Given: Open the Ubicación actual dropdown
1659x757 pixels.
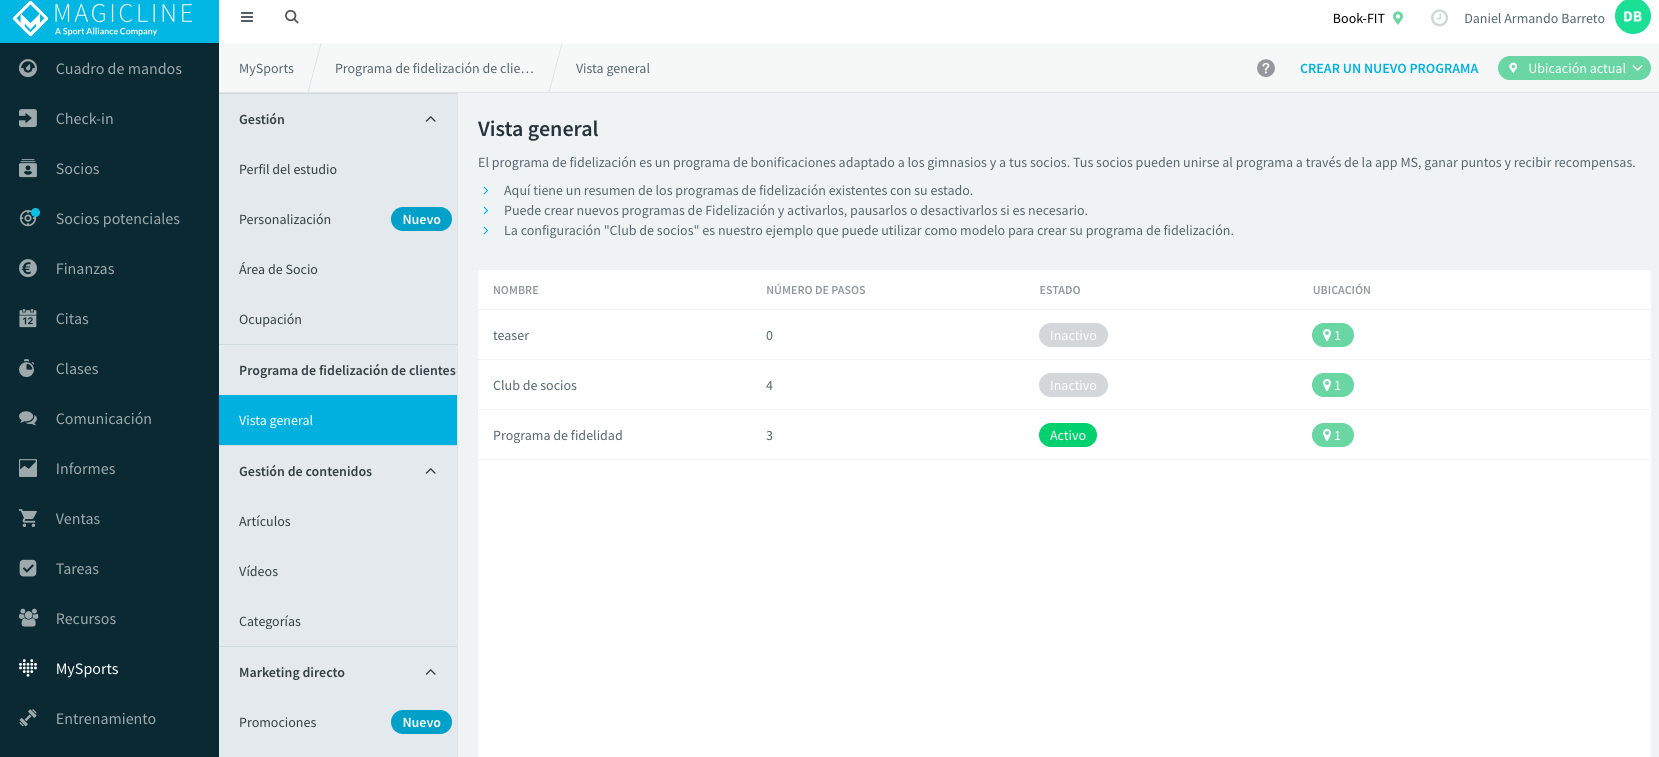Looking at the screenshot, I should click(x=1574, y=68).
